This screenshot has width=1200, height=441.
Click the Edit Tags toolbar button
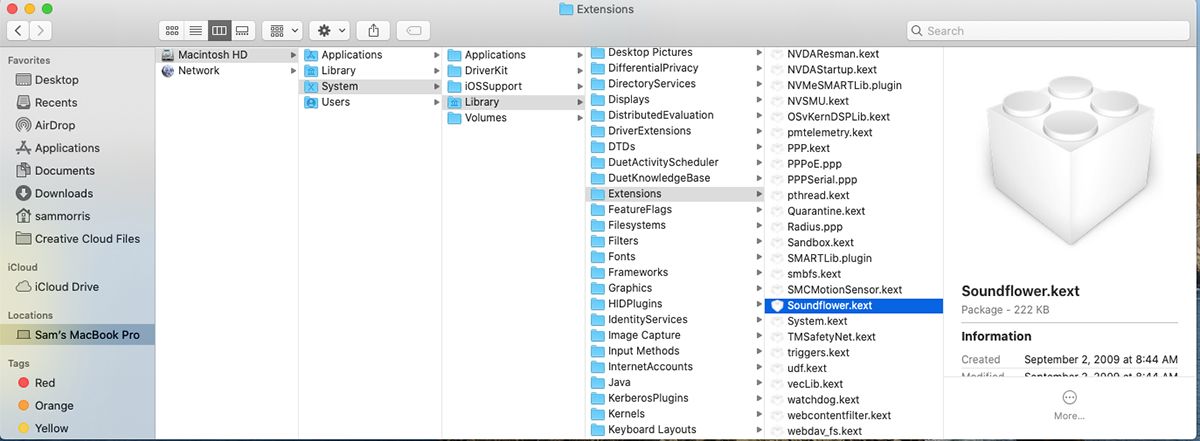point(414,31)
